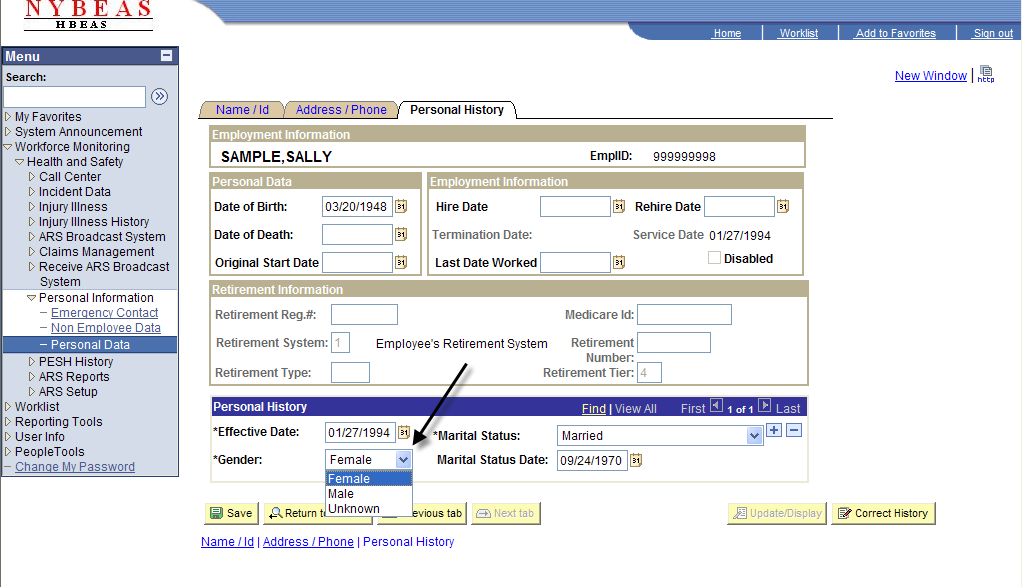Choose Male in the Gender list

coord(369,494)
